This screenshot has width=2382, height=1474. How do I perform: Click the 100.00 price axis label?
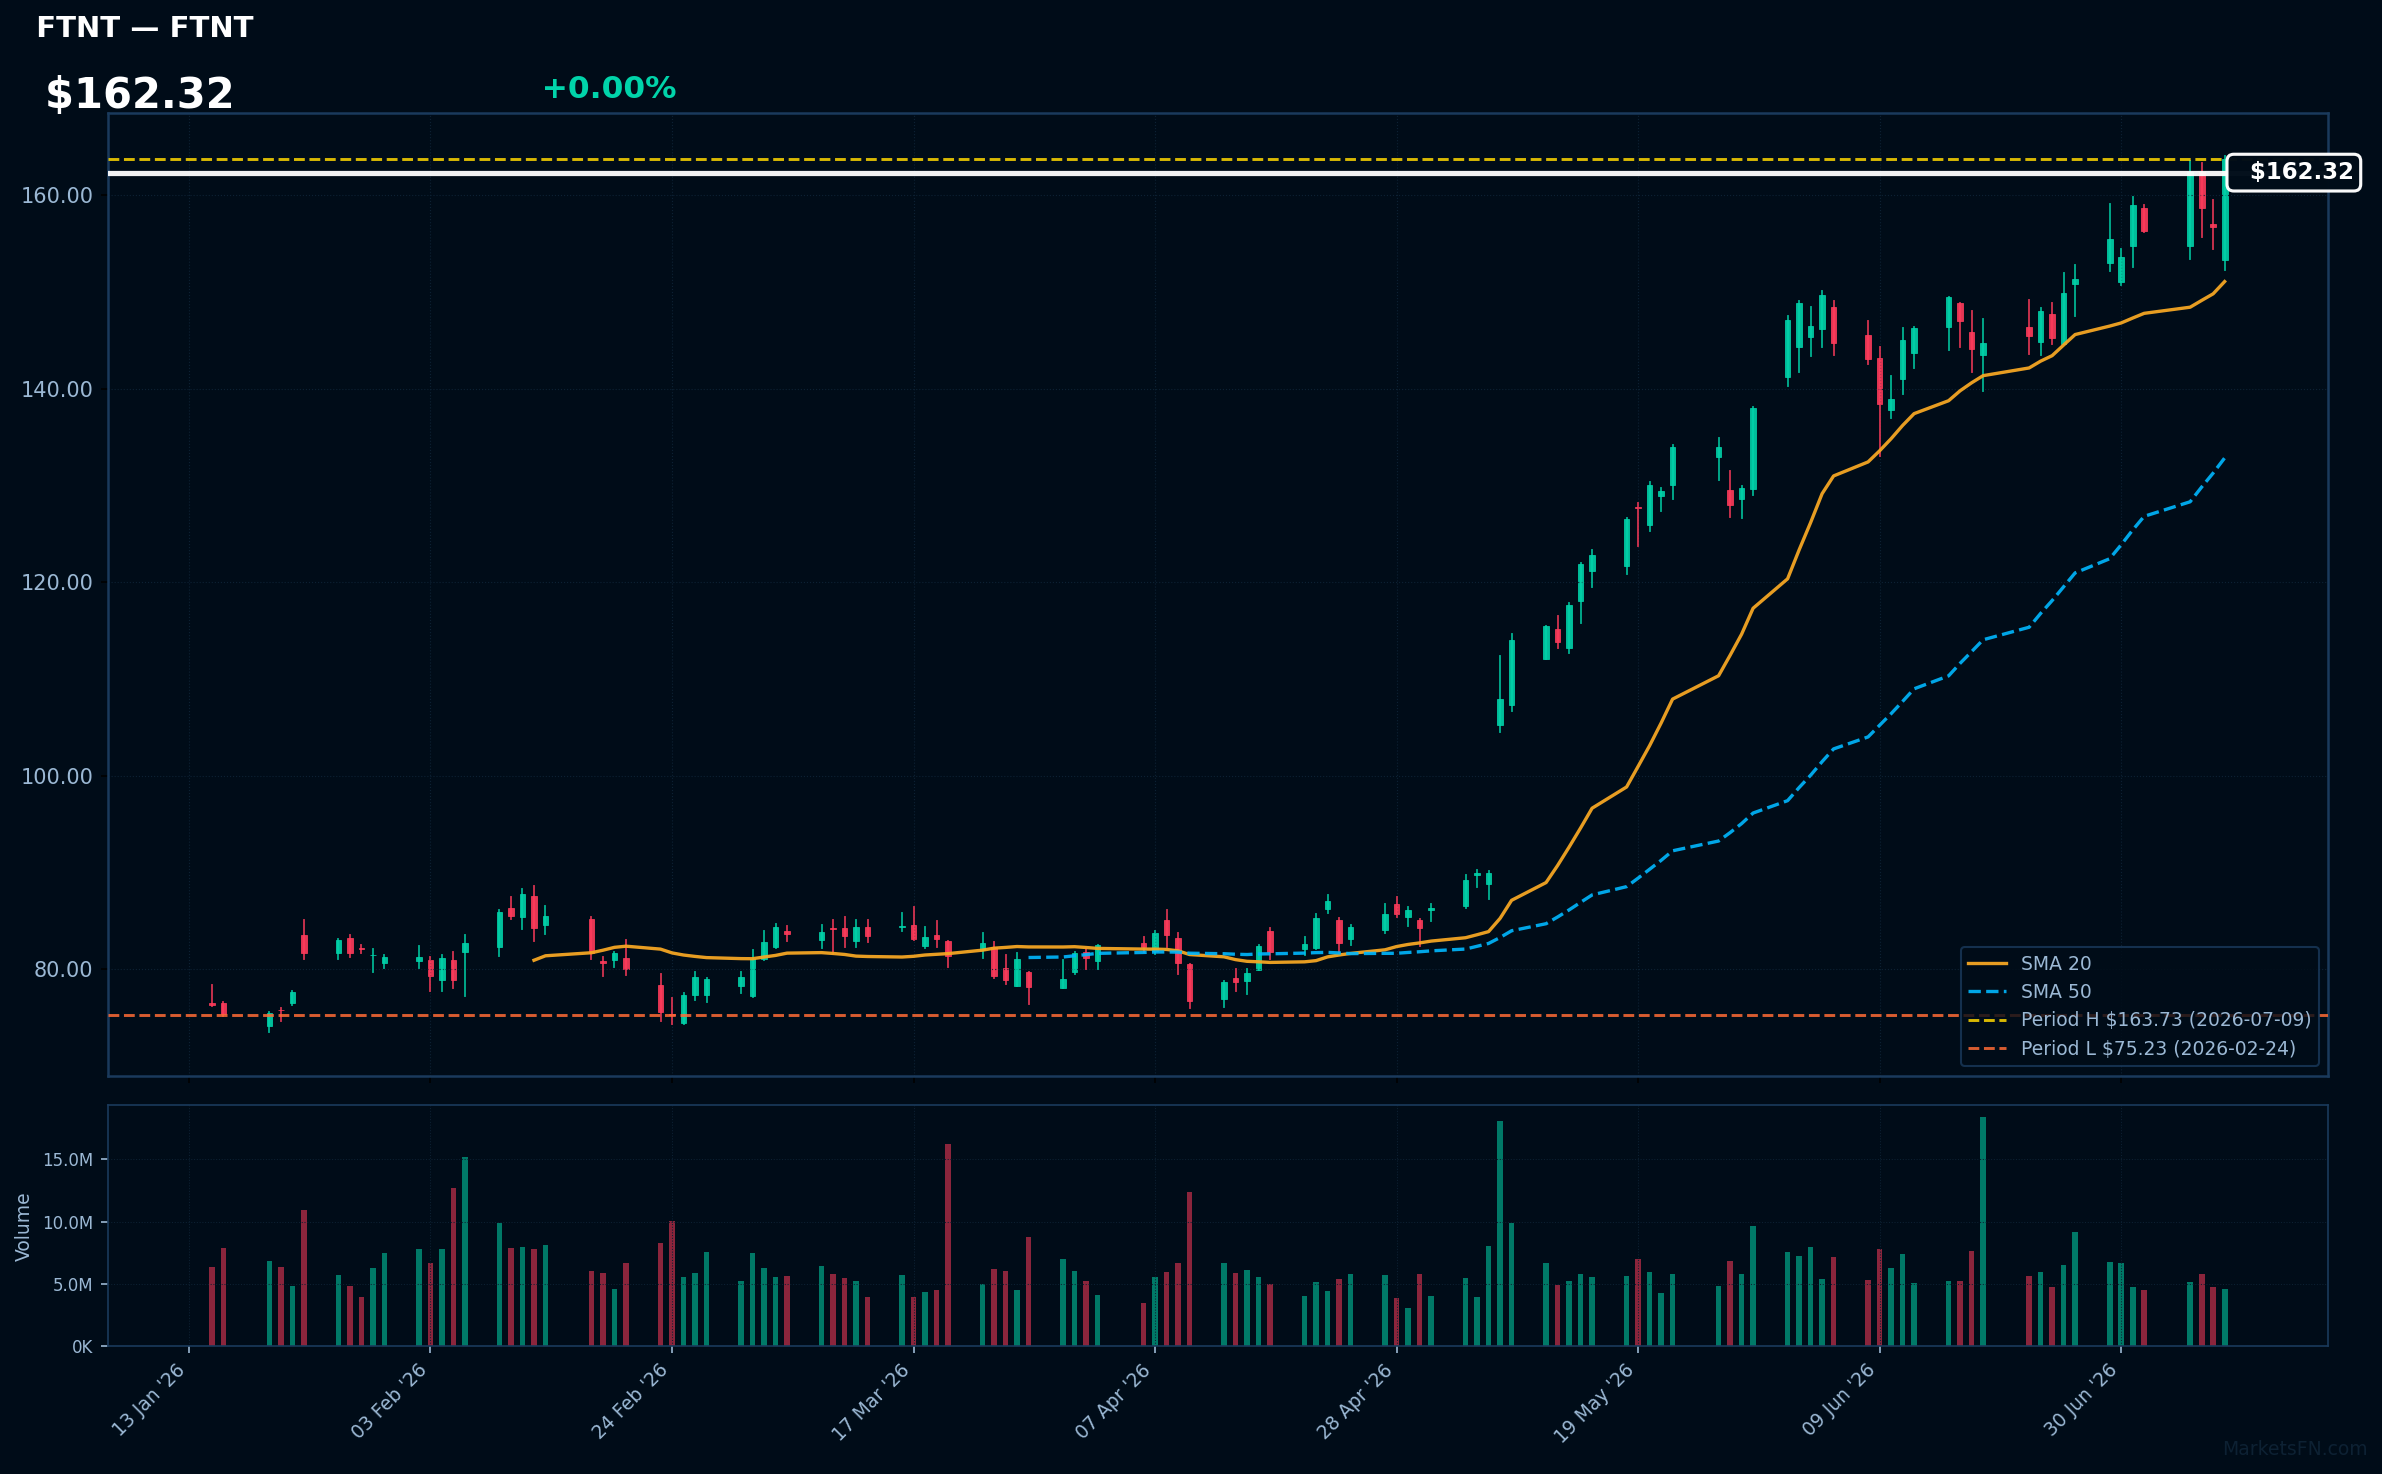point(57,776)
